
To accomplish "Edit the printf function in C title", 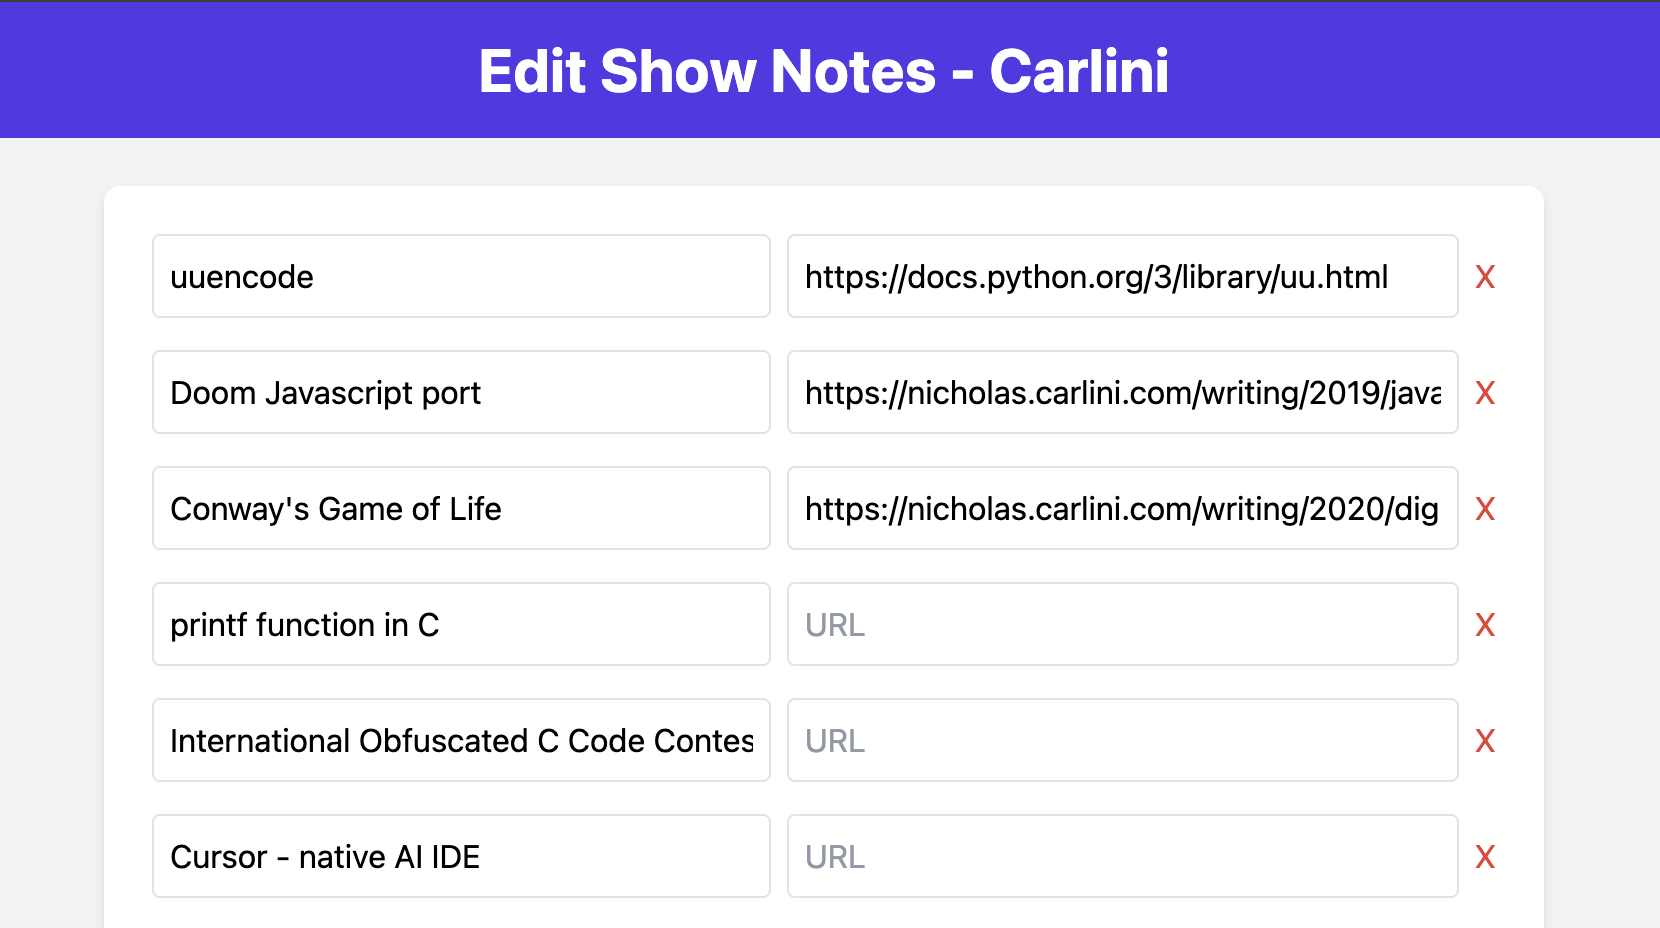I will coord(461,624).
